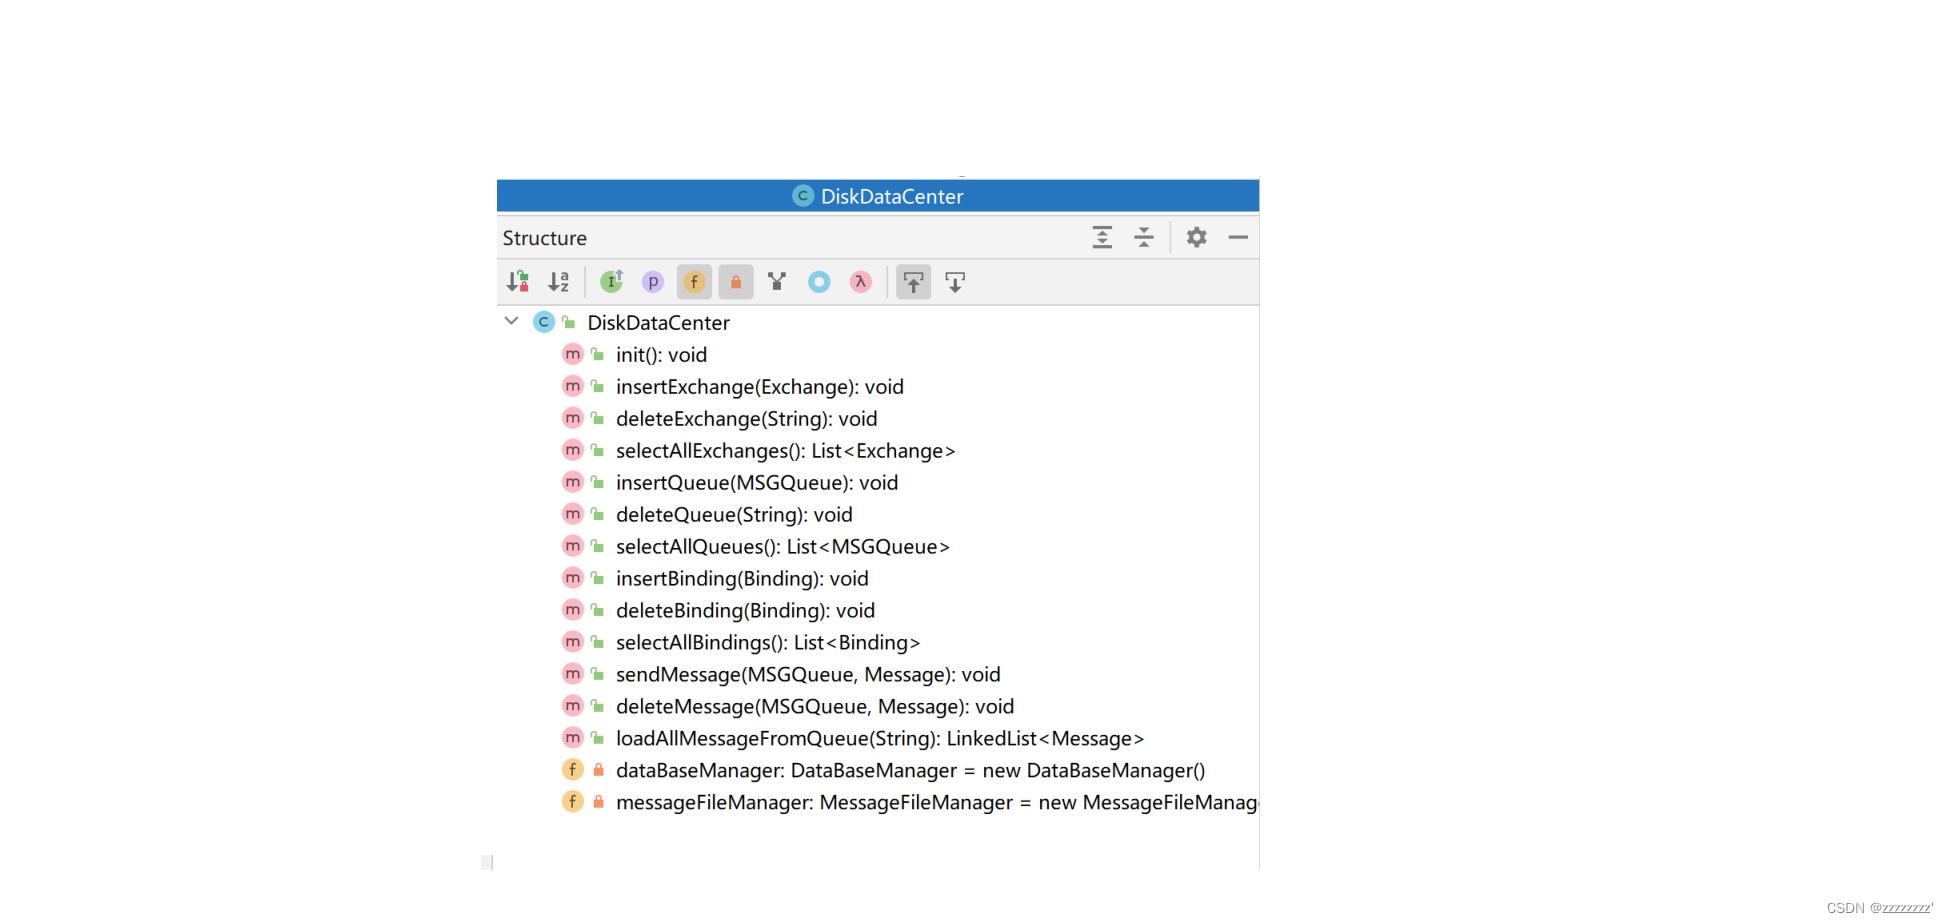Click method icon beside insertExchange

pos(573,386)
